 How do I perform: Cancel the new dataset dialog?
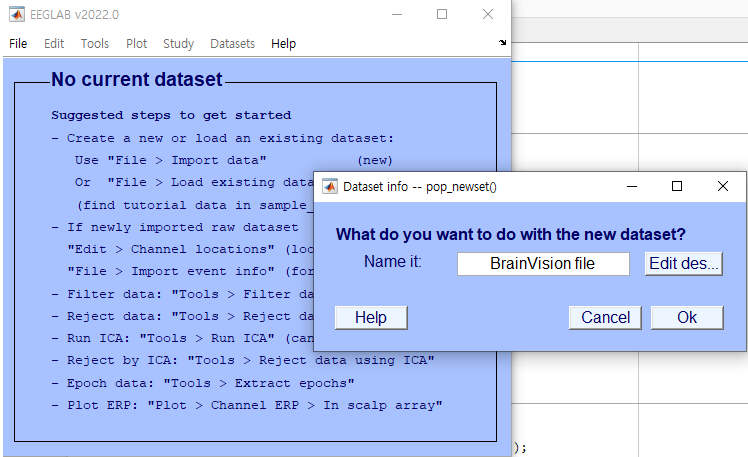pos(605,318)
